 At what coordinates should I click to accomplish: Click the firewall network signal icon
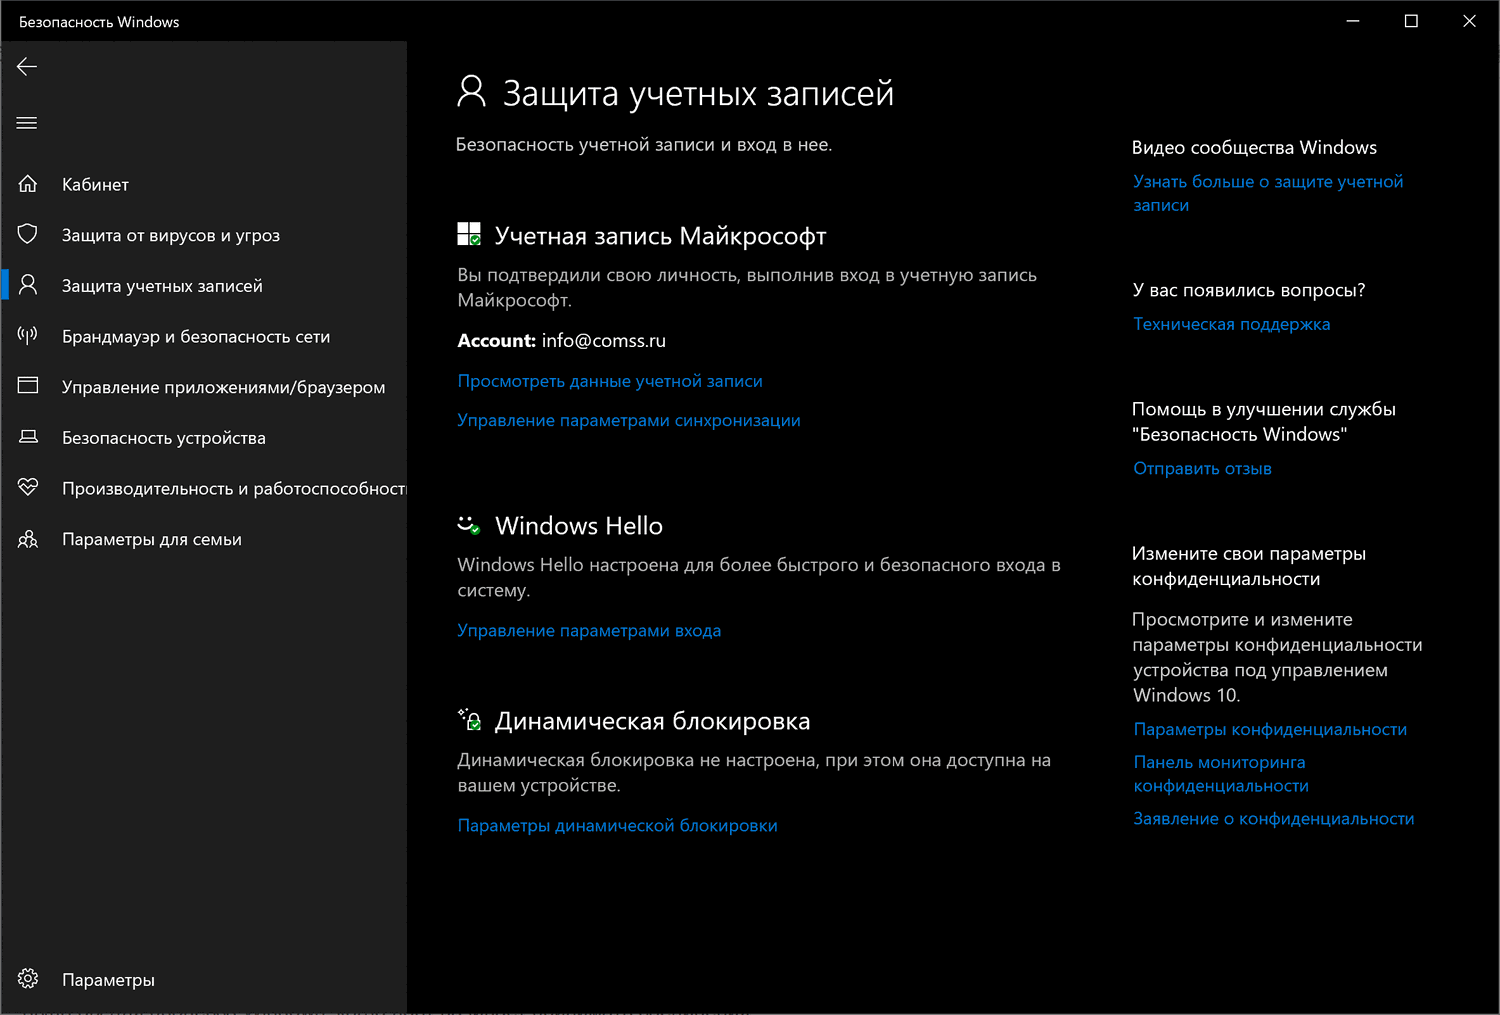tap(28, 336)
